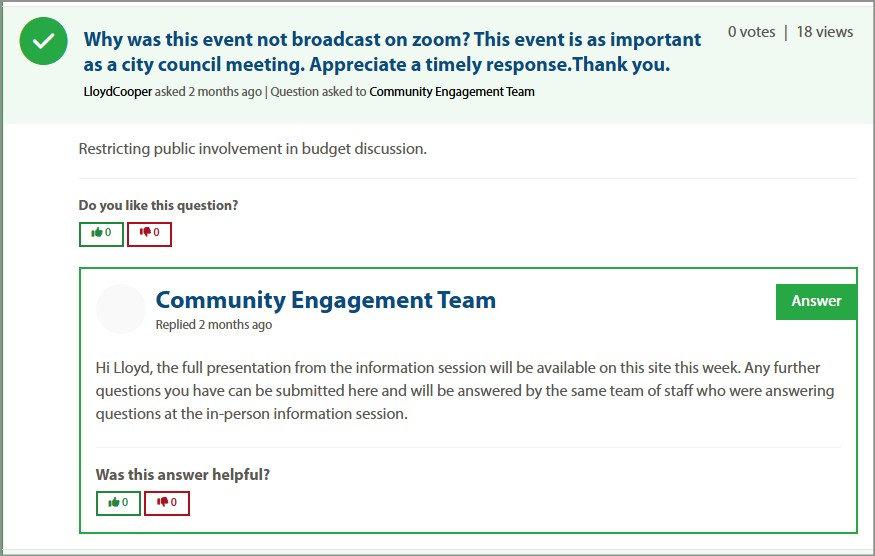875x556 pixels.
Task: Like the question with thumbs up
Action: point(101,233)
